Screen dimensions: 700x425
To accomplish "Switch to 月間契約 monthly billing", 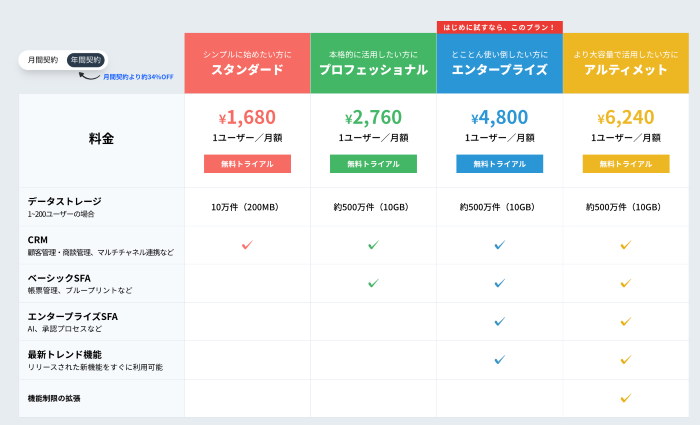I will coord(42,60).
